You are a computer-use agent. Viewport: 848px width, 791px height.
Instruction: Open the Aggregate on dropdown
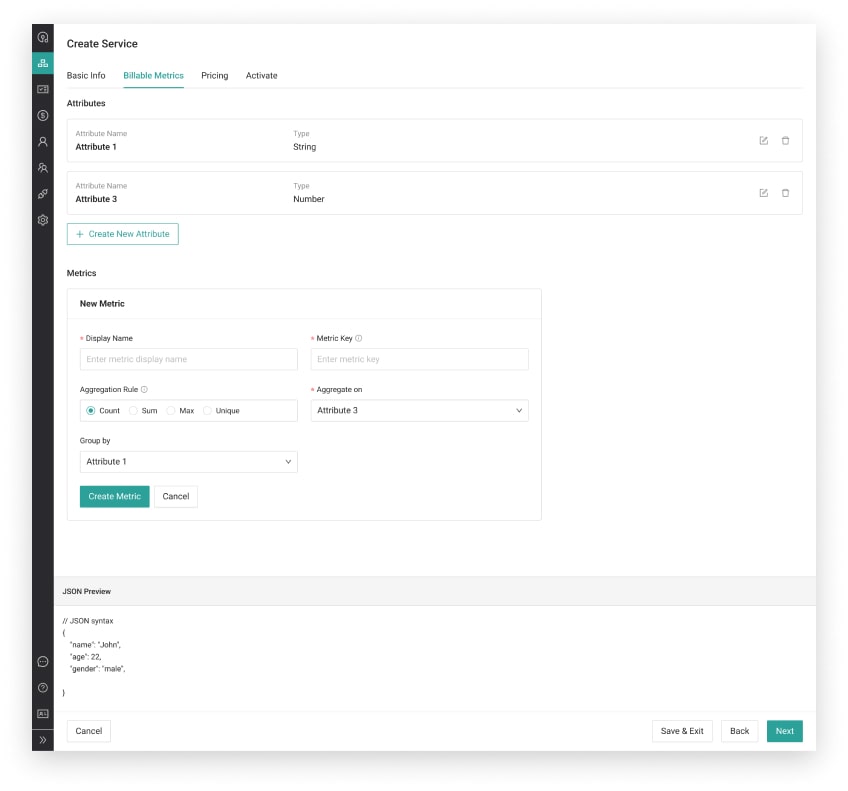[419, 411]
